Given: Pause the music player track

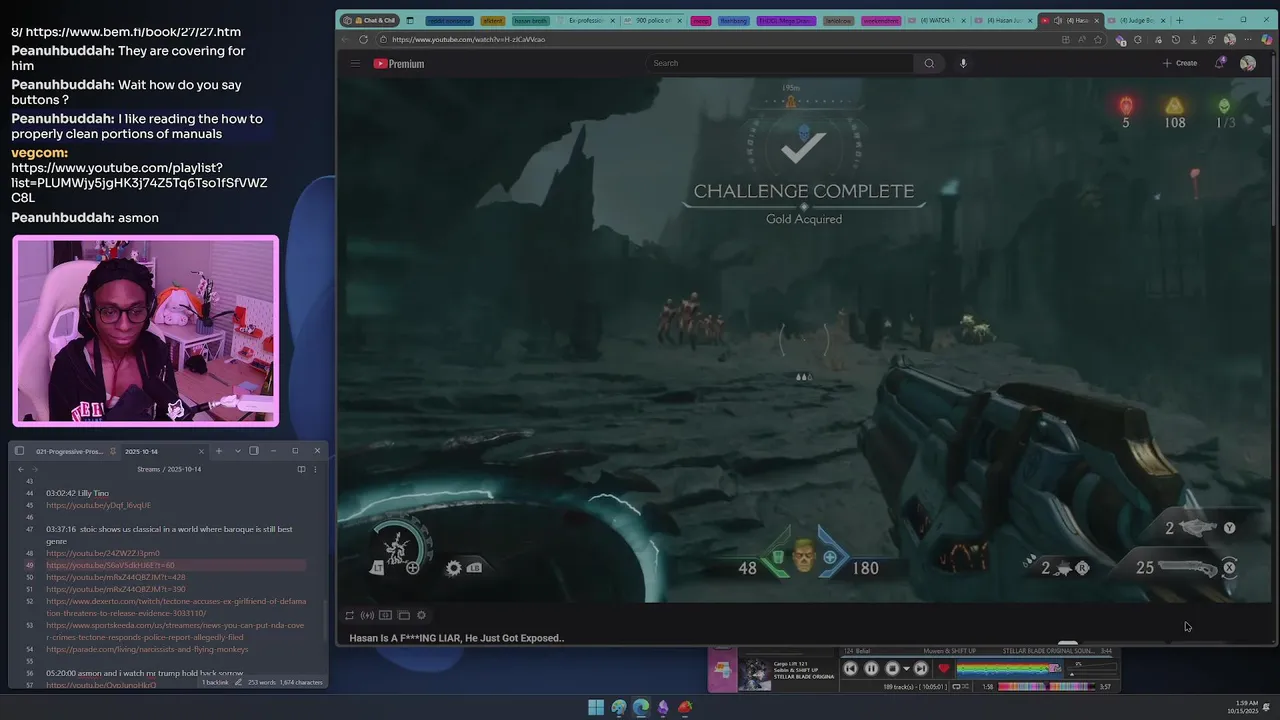Looking at the screenshot, I should pos(871,668).
